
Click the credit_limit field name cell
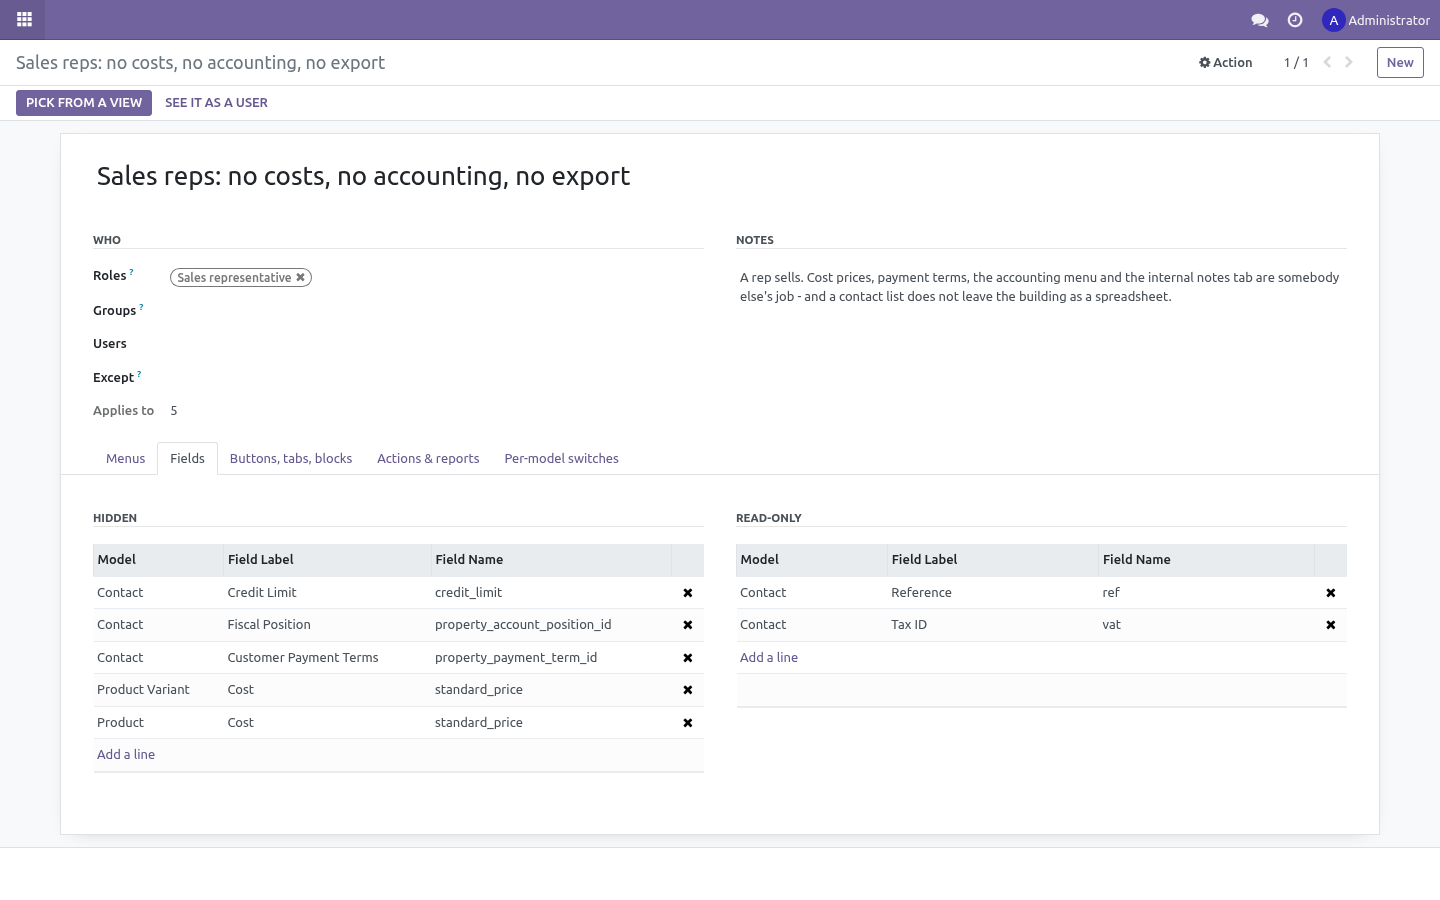click(x=551, y=593)
